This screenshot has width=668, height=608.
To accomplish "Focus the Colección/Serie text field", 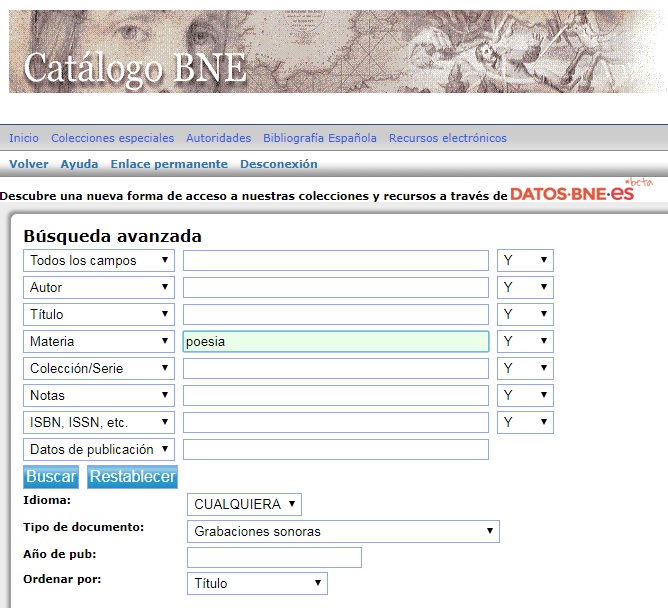I will click(x=336, y=368).
